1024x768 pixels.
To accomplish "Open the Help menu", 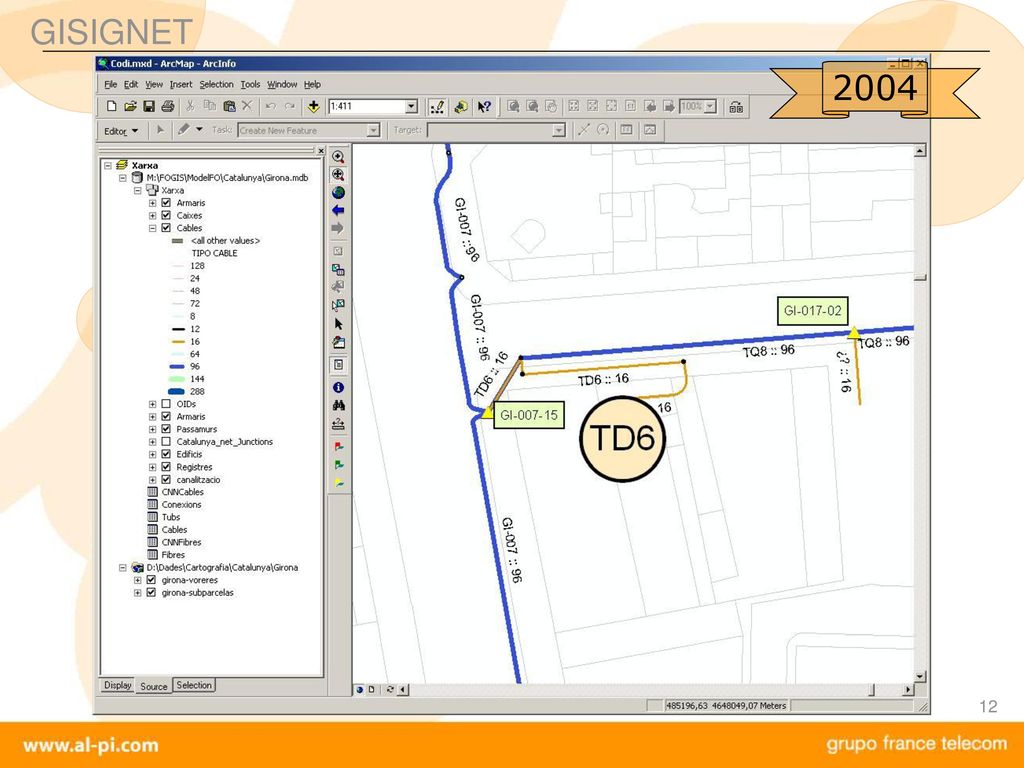I will (312, 84).
